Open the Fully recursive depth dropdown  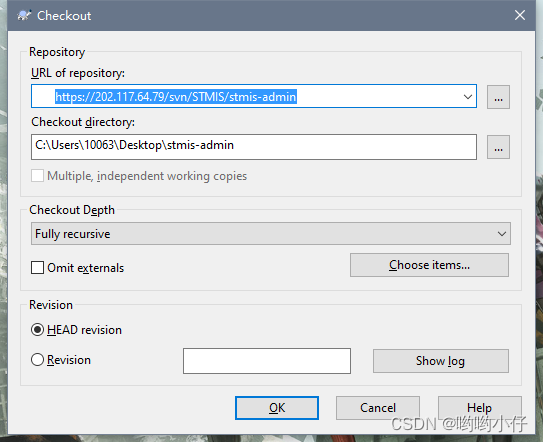coord(270,234)
